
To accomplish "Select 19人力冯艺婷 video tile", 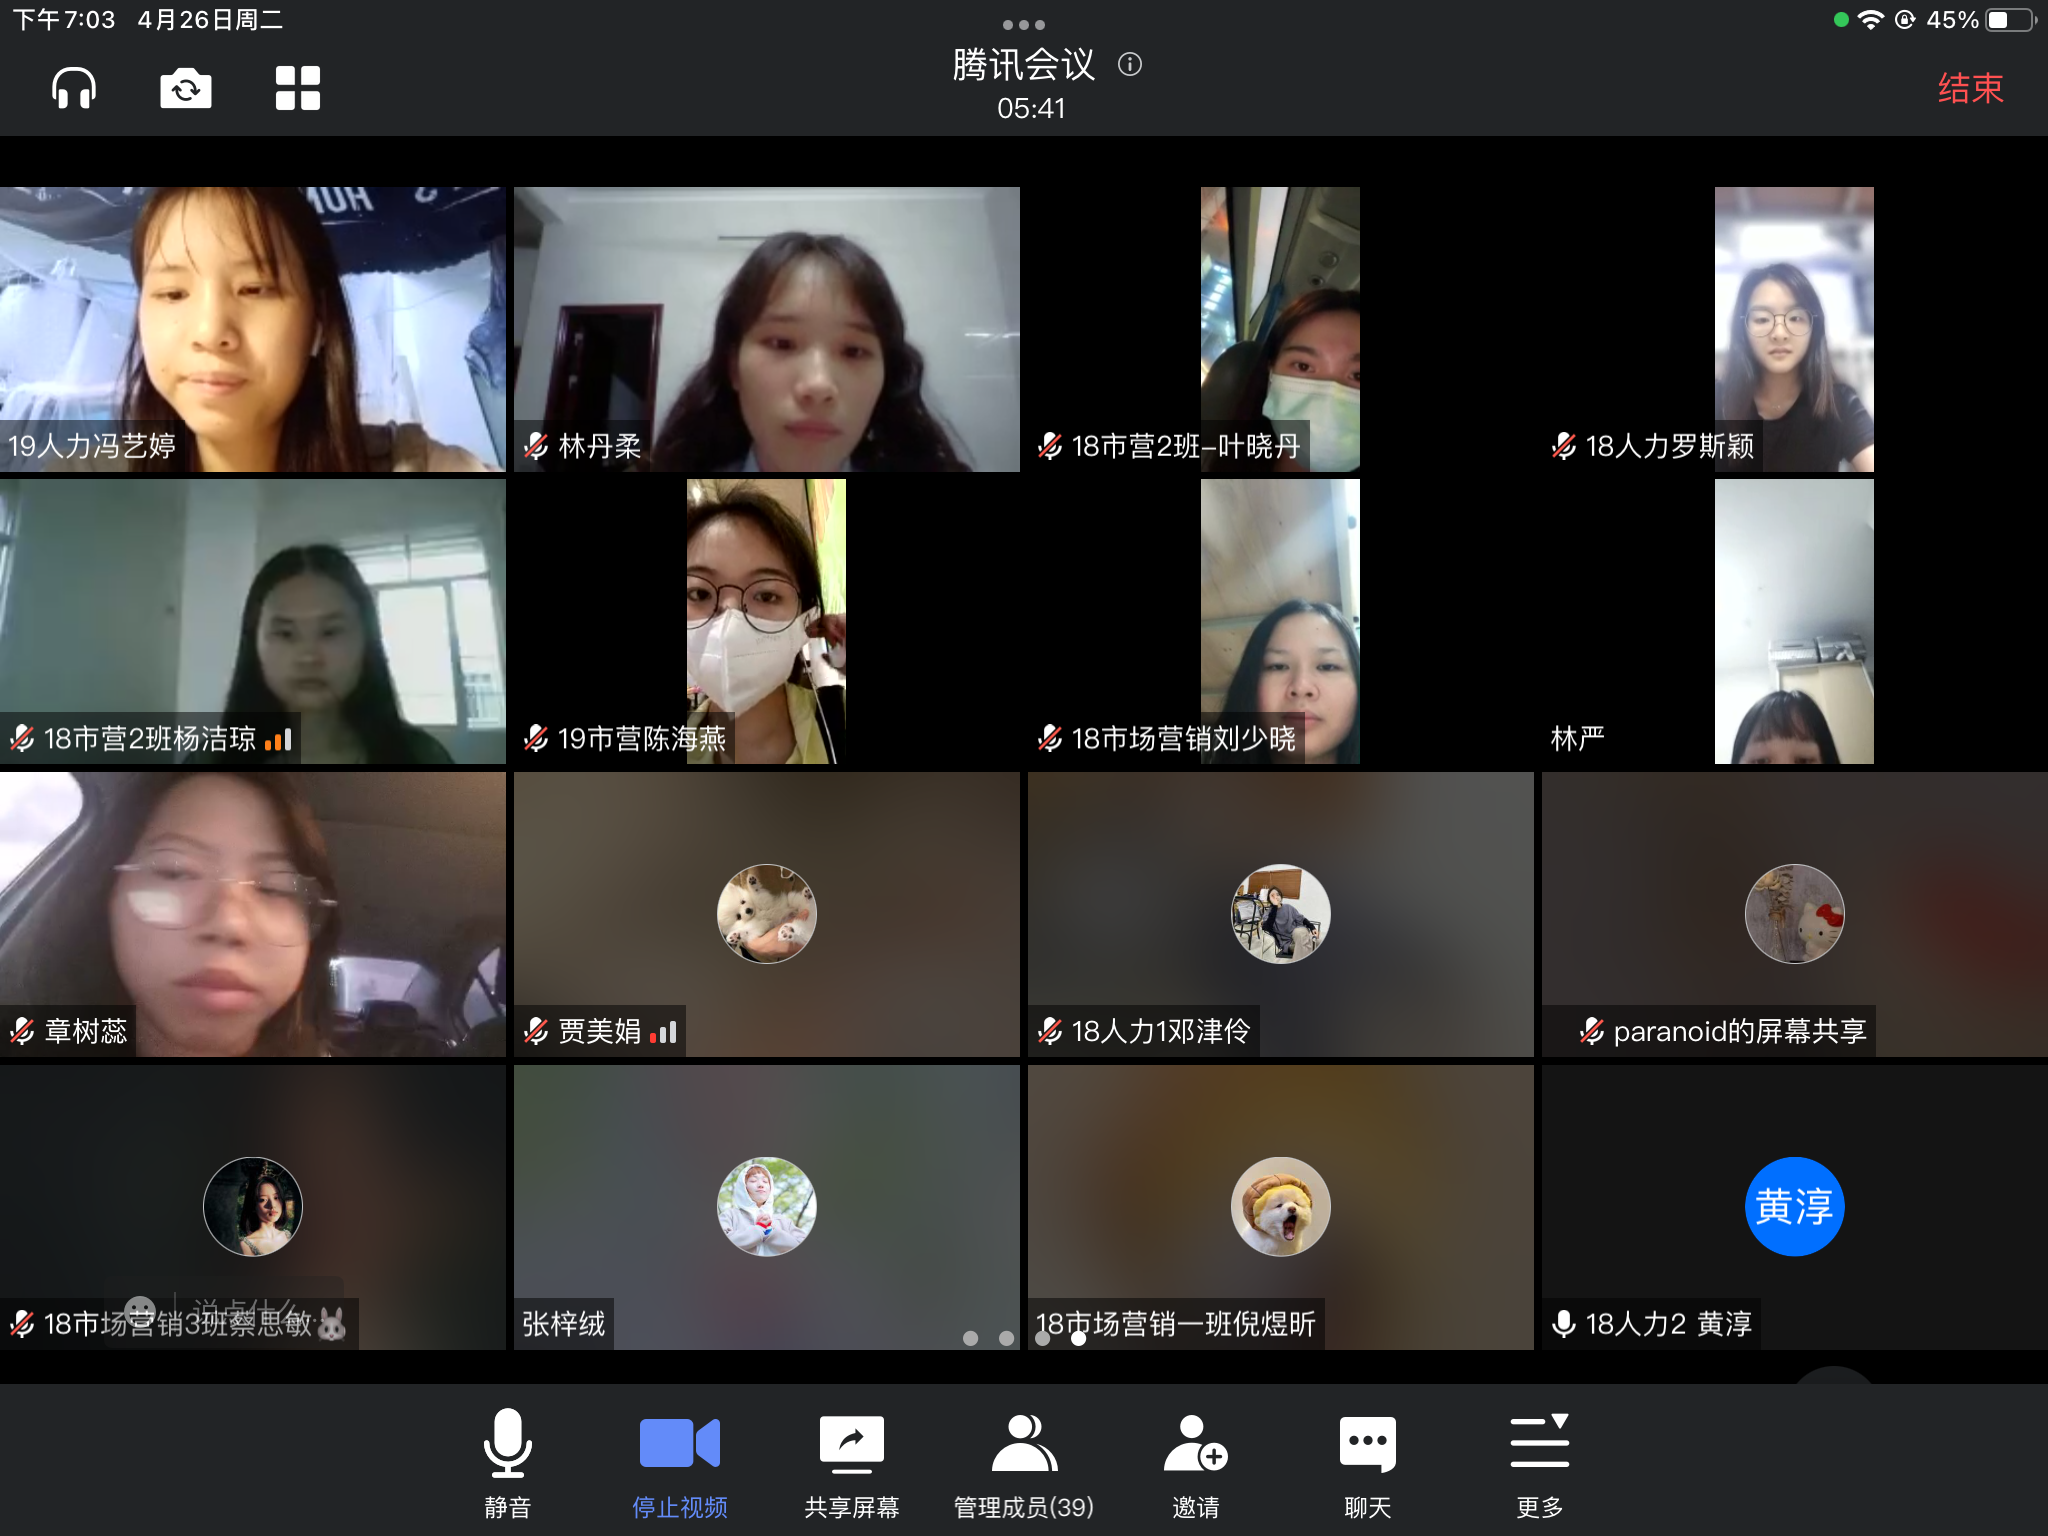I will pos(253,329).
